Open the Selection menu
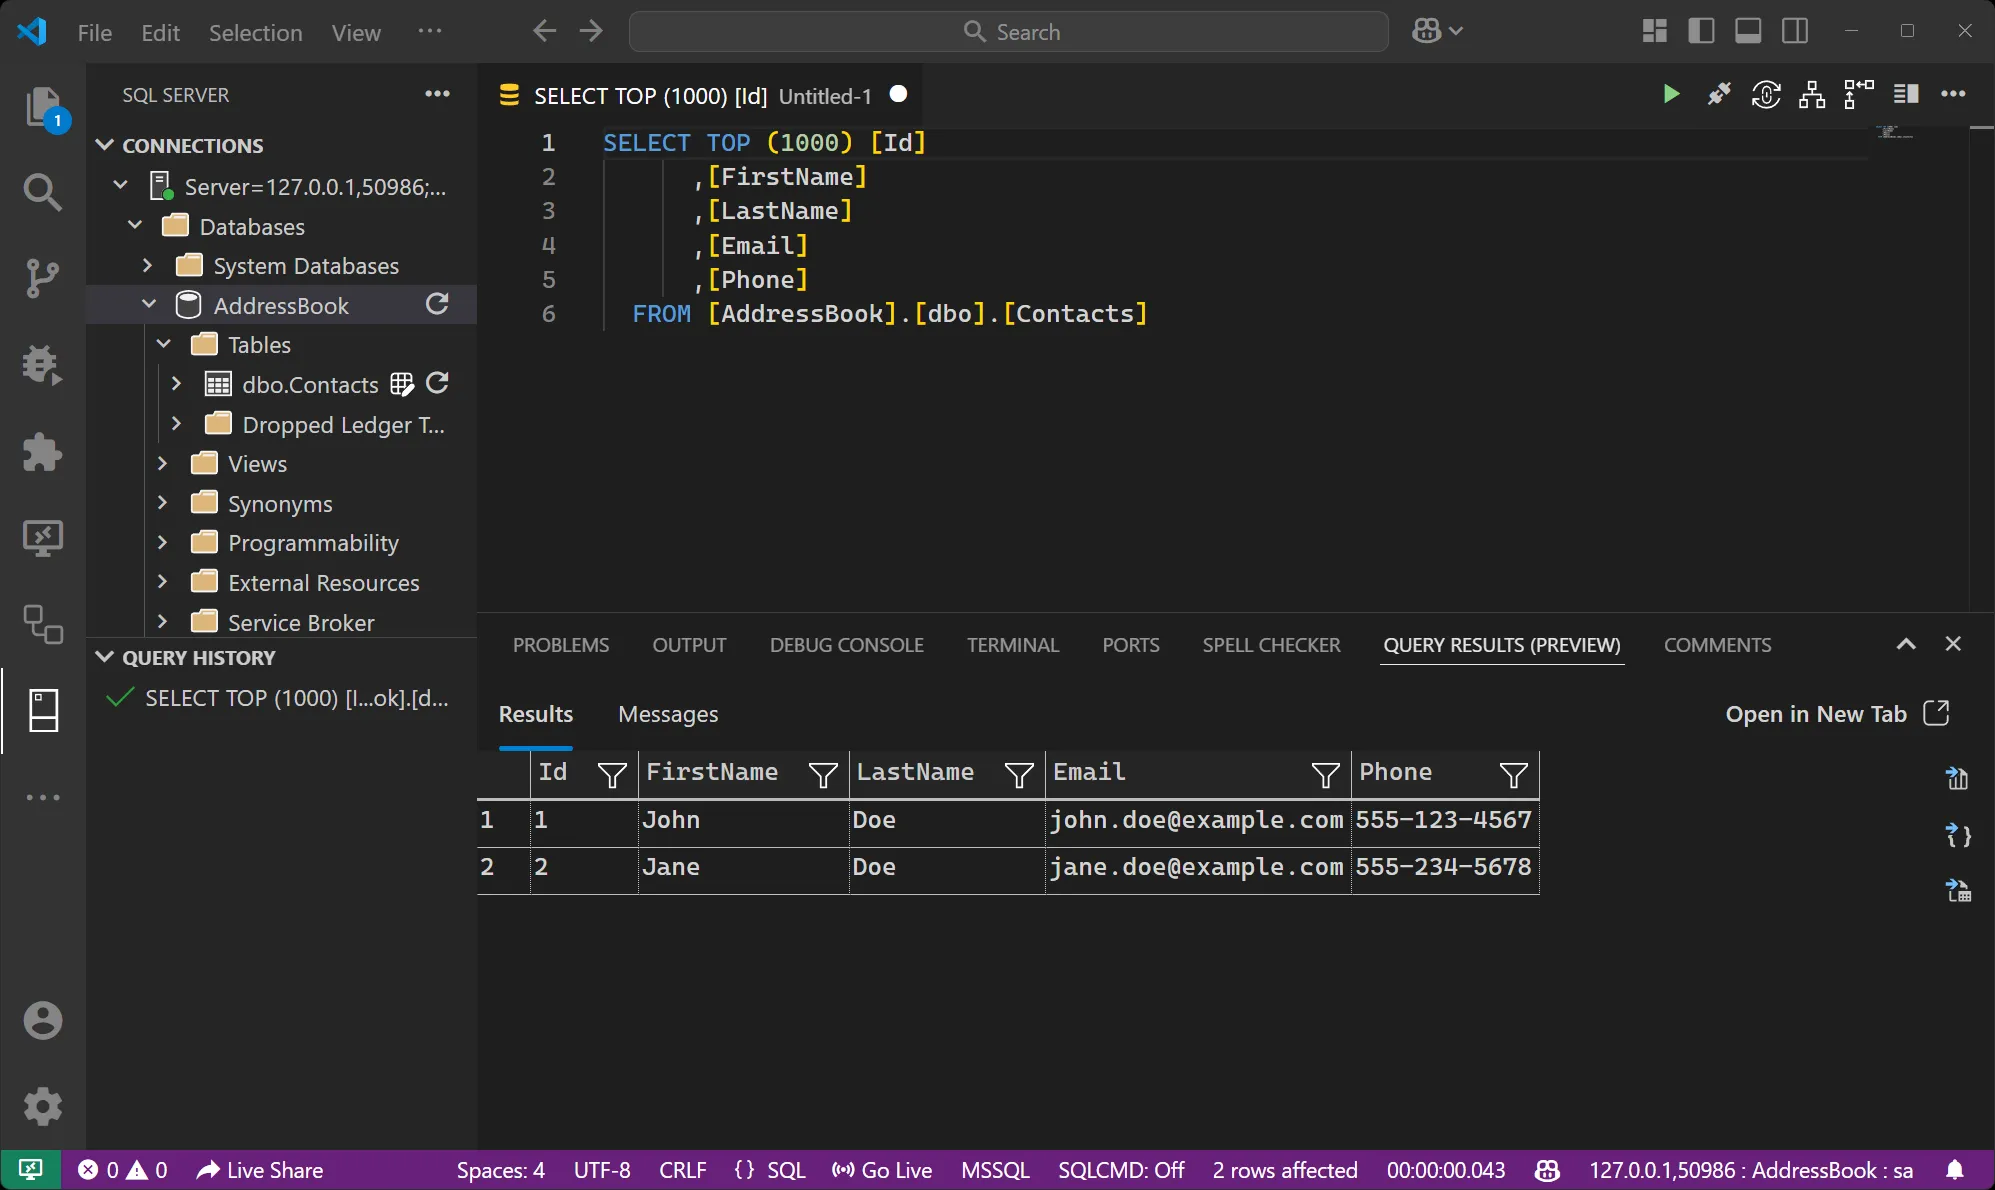This screenshot has width=1995, height=1190. [x=256, y=32]
